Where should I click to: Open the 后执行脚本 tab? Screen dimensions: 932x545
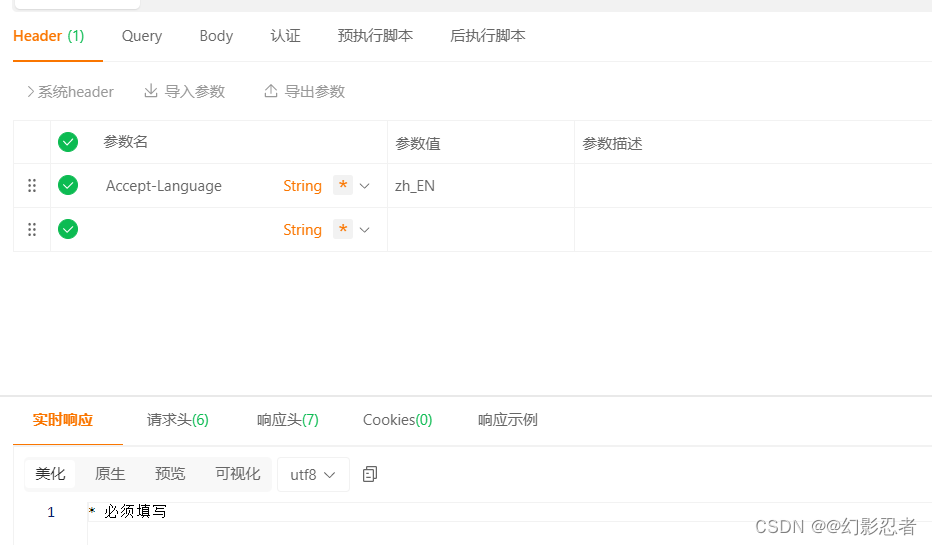point(488,36)
